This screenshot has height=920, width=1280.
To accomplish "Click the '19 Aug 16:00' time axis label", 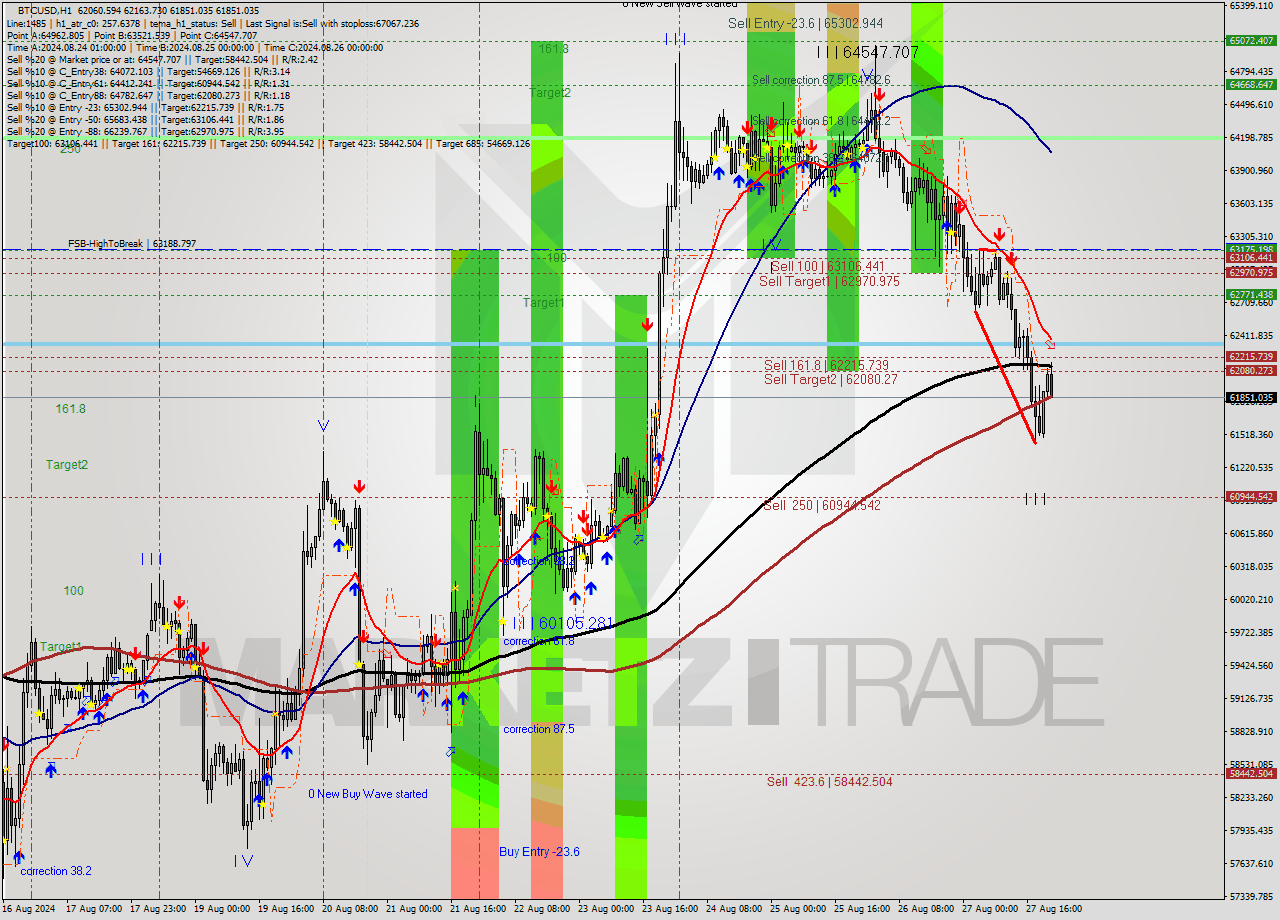I will 287,909.
